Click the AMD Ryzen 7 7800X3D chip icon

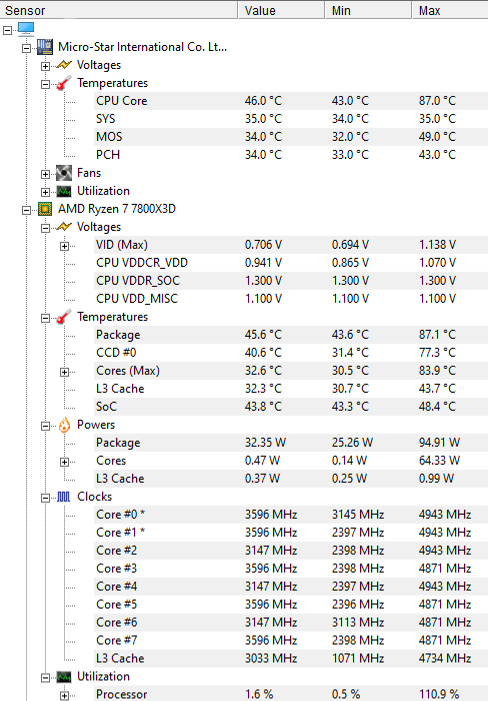pyautogui.click(x=45, y=209)
